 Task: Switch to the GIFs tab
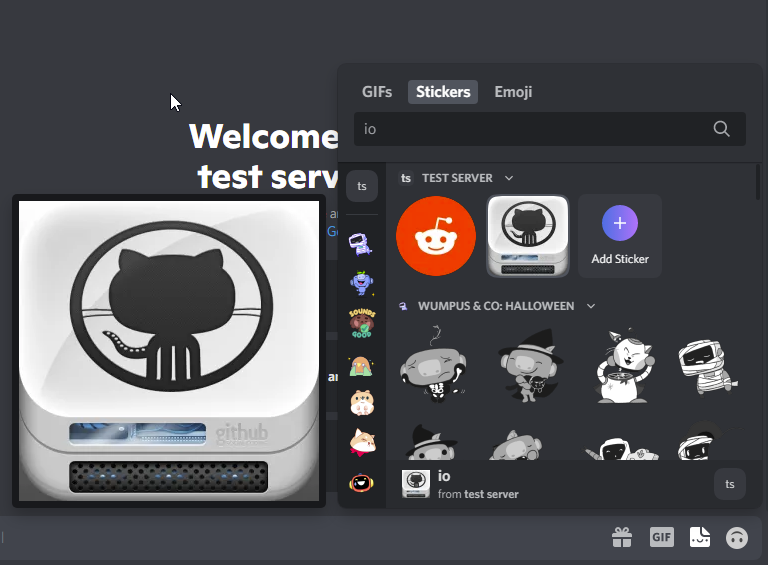[x=377, y=92]
